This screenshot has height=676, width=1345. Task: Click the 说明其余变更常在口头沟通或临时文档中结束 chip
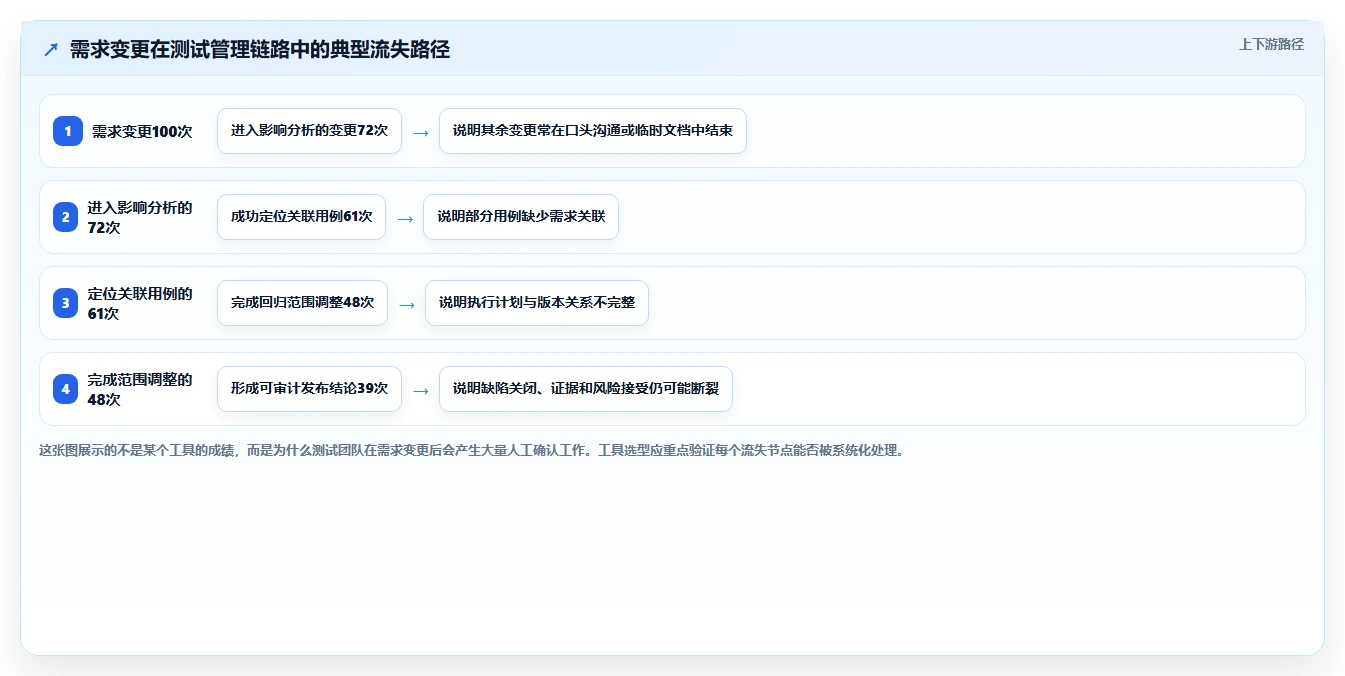click(x=593, y=131)
